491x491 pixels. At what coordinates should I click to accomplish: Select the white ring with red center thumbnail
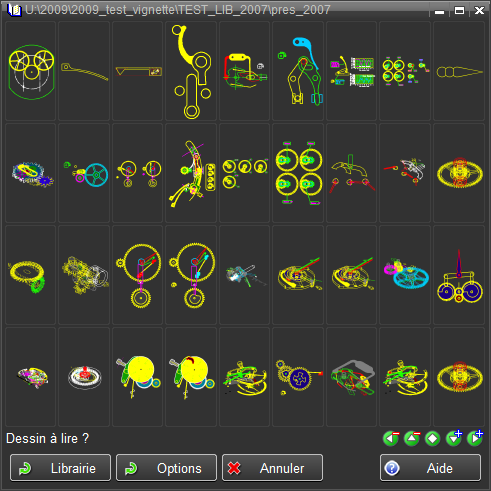click(84, 377)
